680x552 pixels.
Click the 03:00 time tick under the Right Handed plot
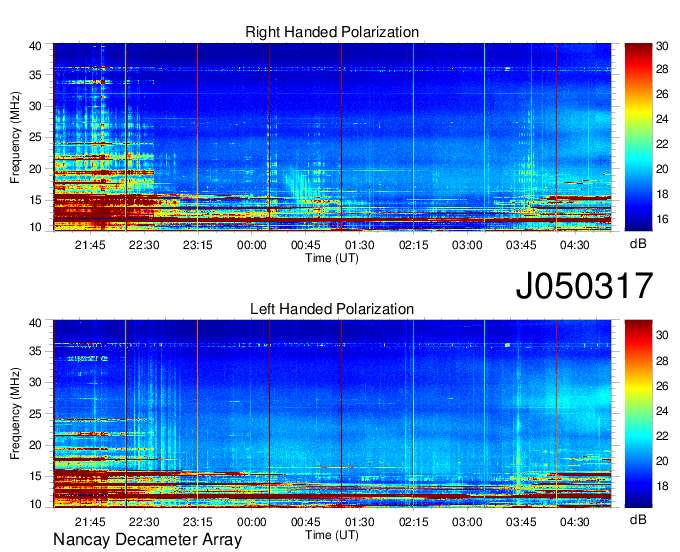point(467,245)
